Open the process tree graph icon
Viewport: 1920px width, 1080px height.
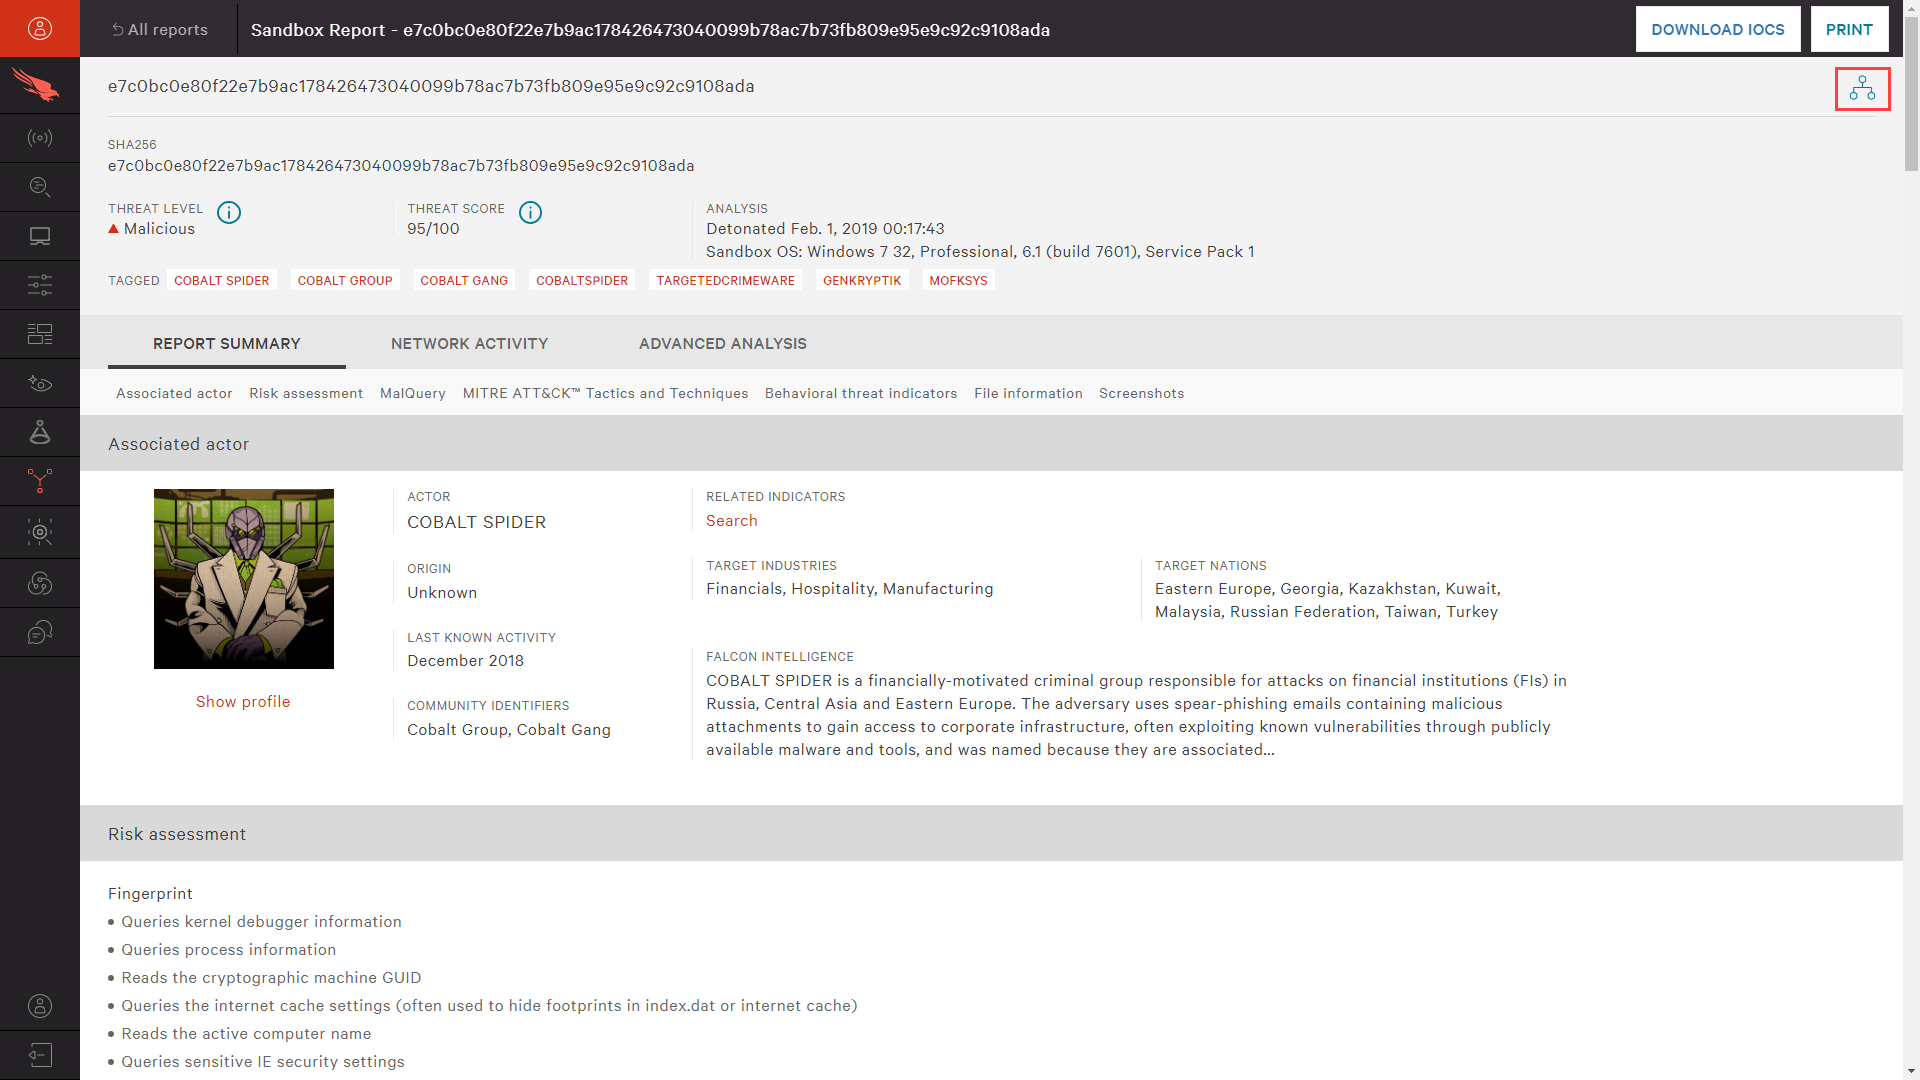[x=1862, y=89]
